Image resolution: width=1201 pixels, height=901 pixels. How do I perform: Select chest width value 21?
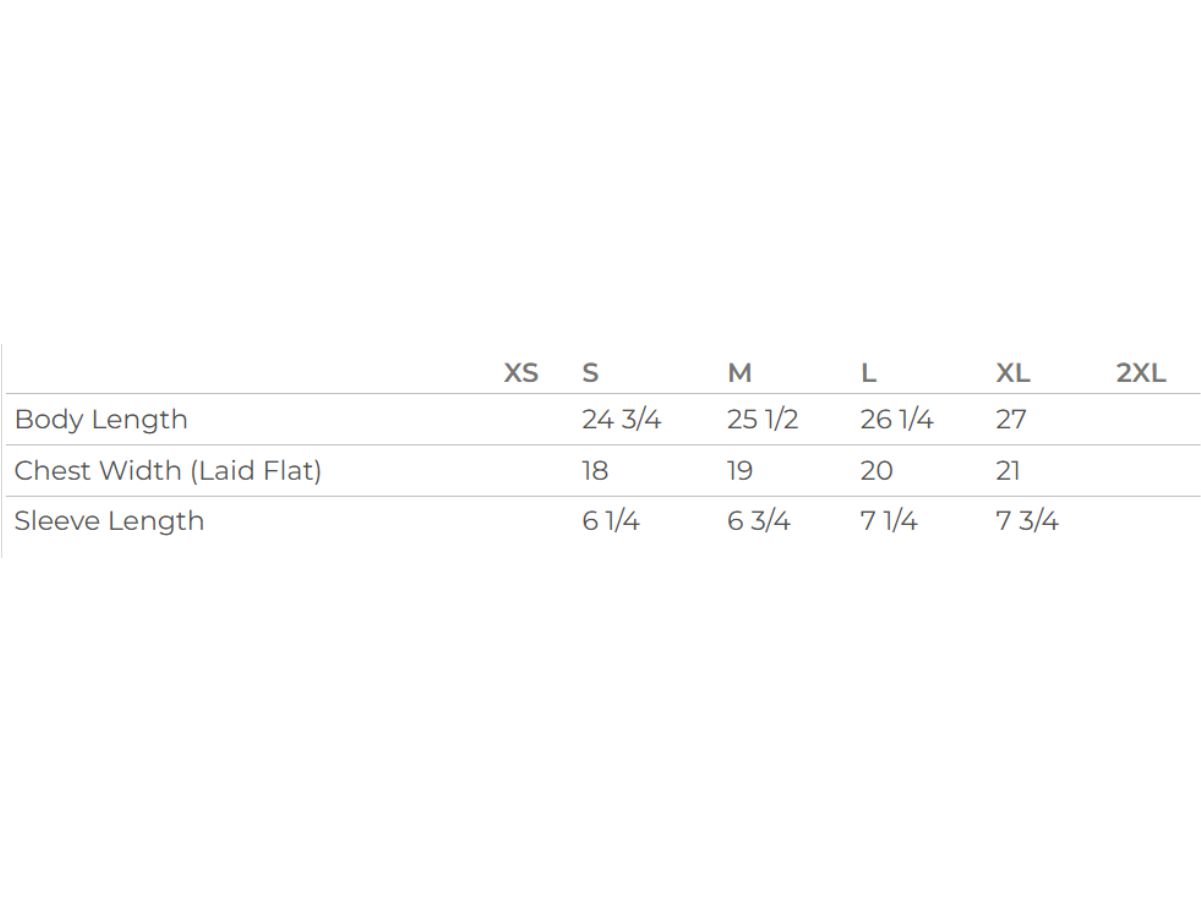tap(1008, 470)
